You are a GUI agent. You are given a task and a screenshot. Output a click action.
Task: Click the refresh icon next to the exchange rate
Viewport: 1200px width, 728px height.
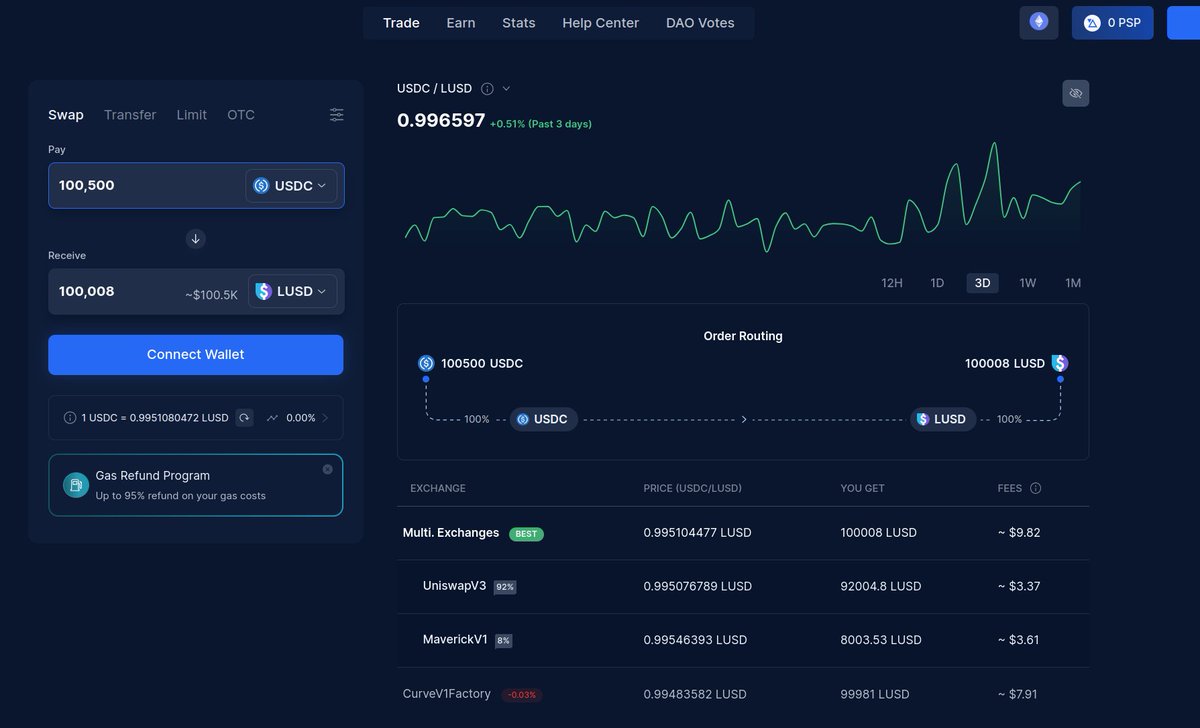(x=243, y=417)
